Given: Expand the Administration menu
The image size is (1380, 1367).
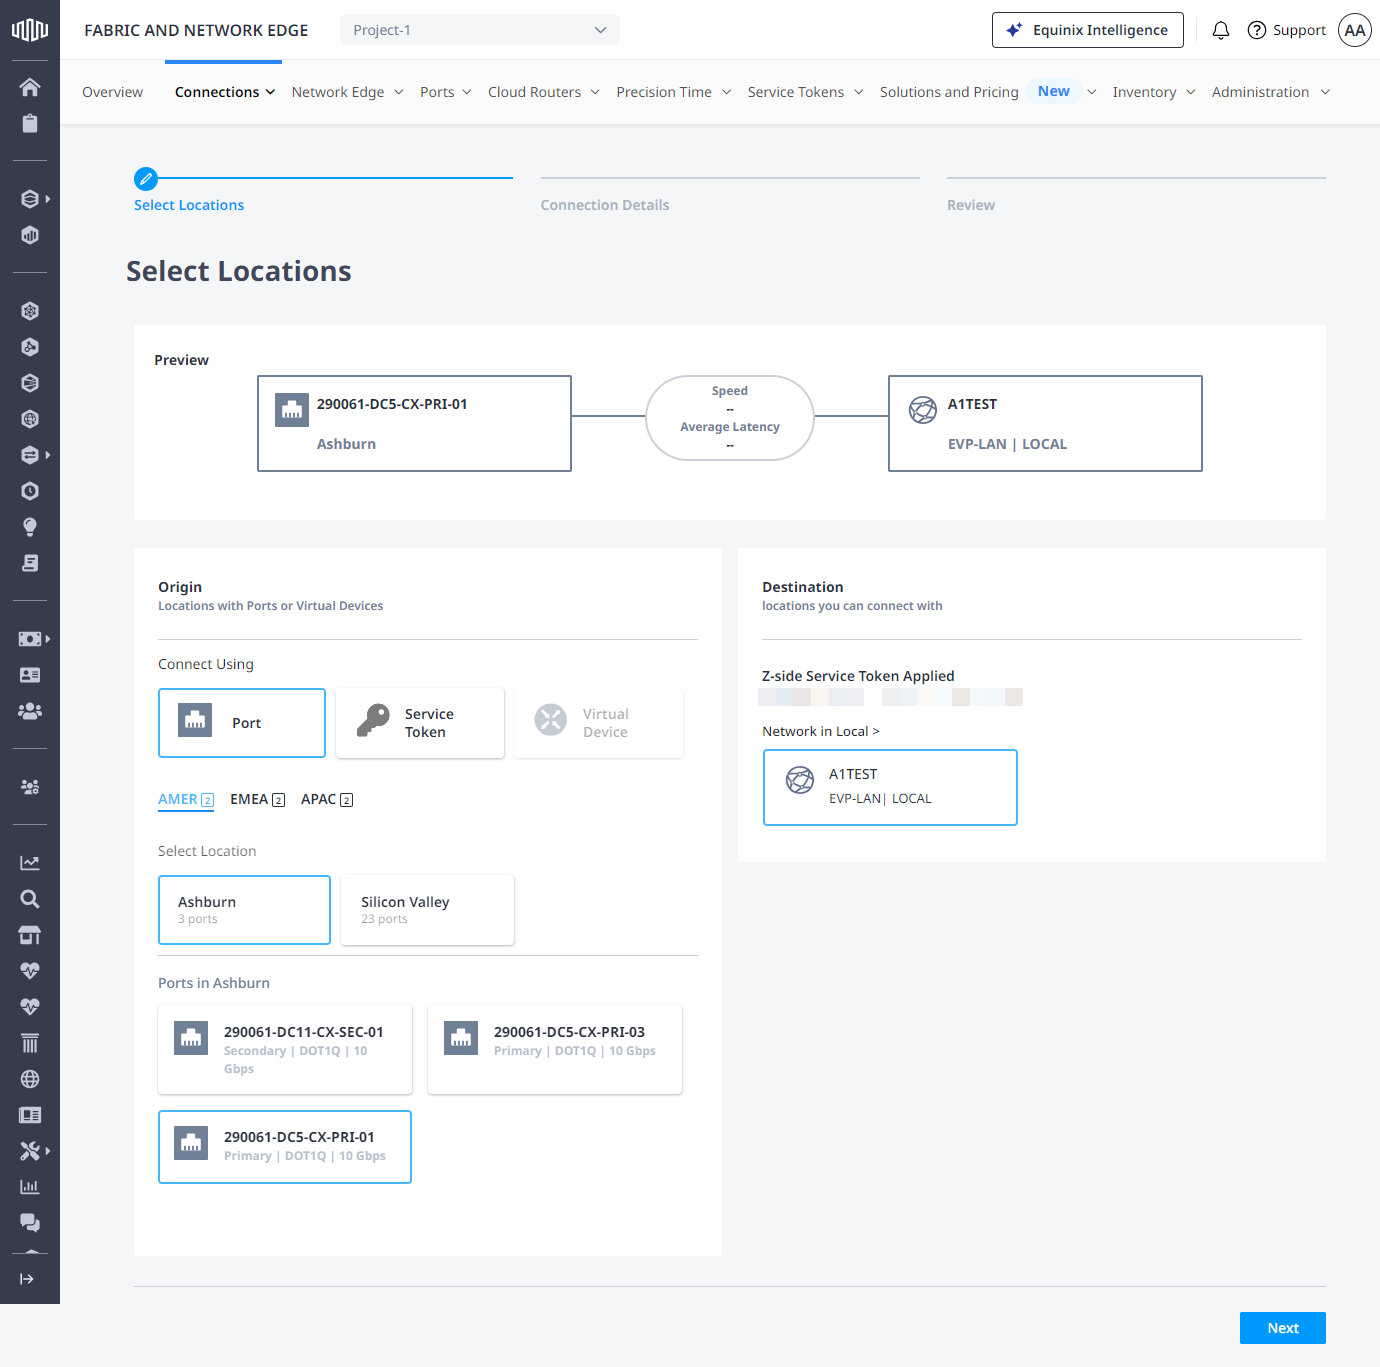Looking at the screenshot, I should [1270, 92].
